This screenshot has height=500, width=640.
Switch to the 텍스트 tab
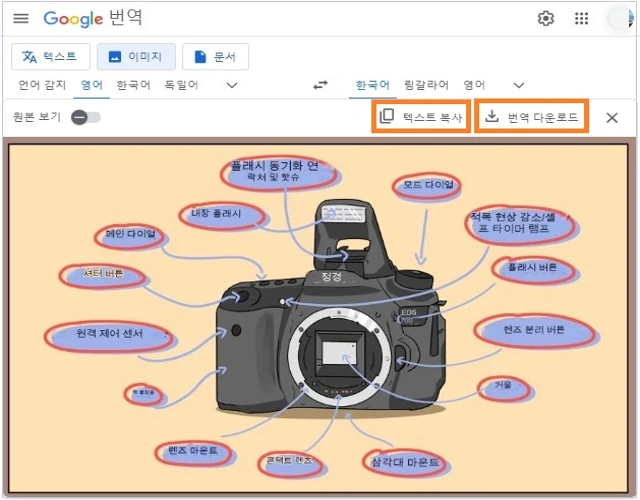pyautogui.click(x=51, y=56)
